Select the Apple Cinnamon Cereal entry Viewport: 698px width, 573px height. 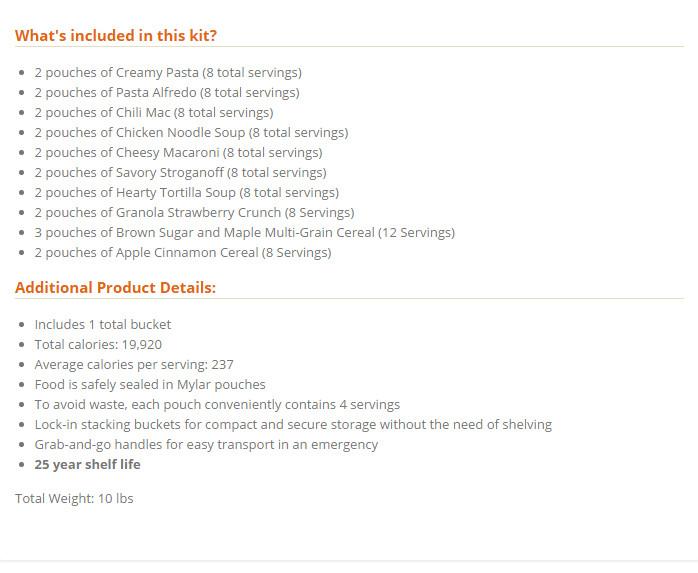click(x=183, y=252)
